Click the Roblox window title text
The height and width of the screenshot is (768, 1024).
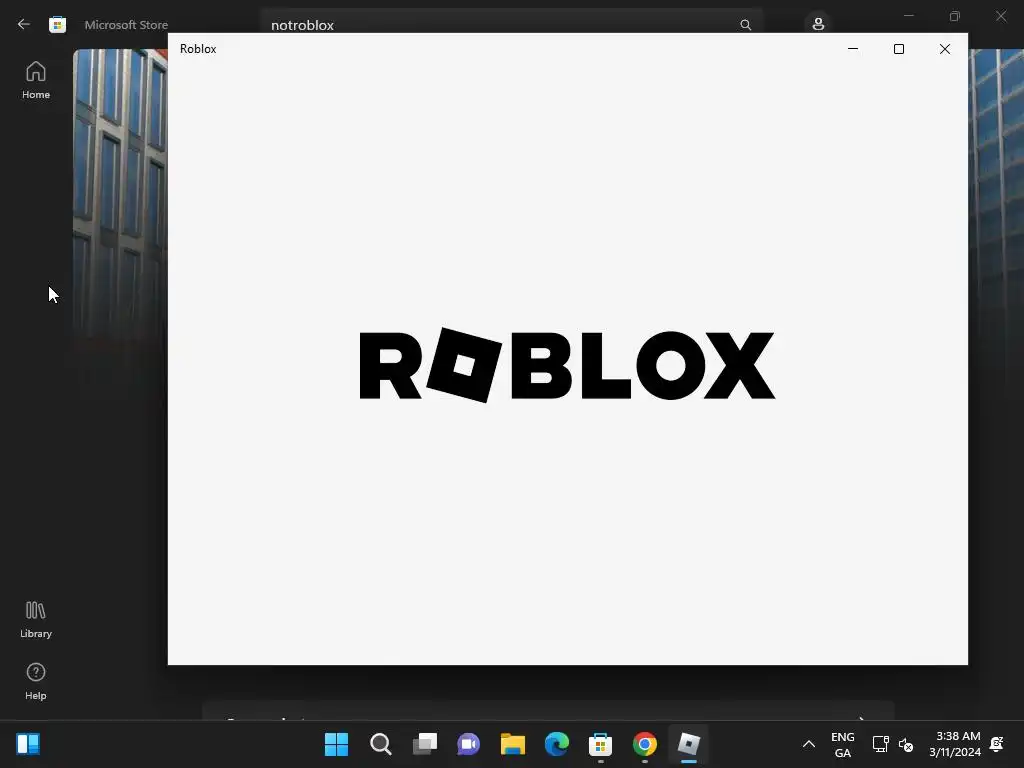coord(198,49)
